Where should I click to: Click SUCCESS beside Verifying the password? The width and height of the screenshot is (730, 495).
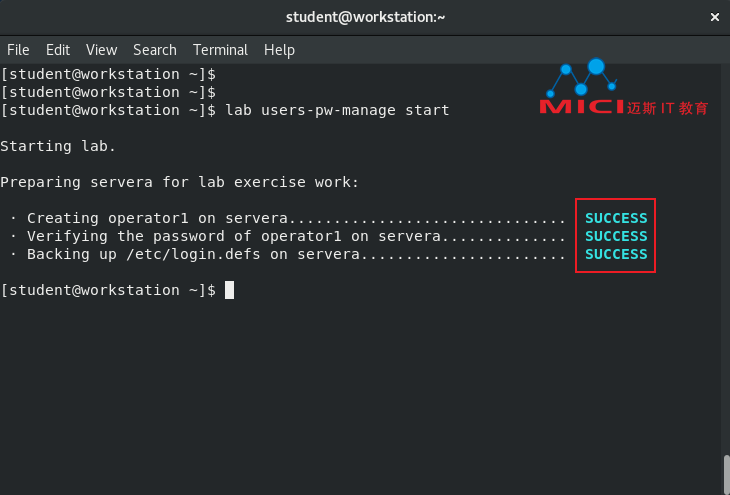(x=616, y=237)
